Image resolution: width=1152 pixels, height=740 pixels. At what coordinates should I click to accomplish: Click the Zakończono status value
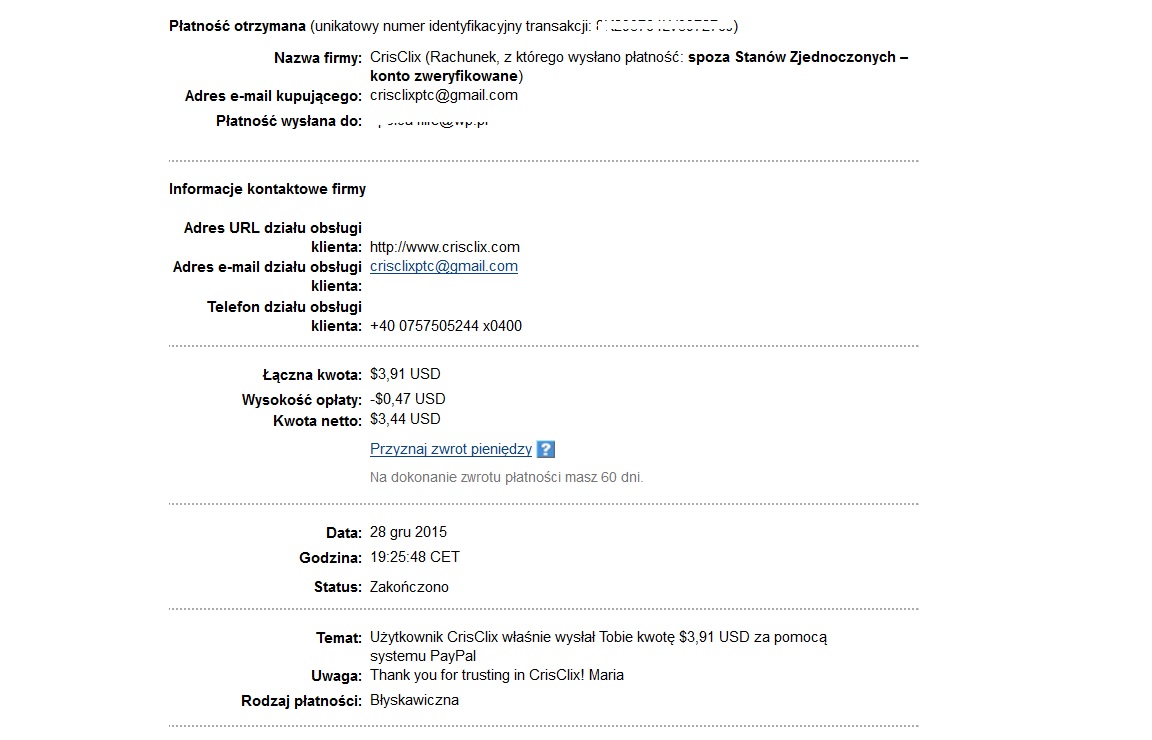click(x=409, y=587)
